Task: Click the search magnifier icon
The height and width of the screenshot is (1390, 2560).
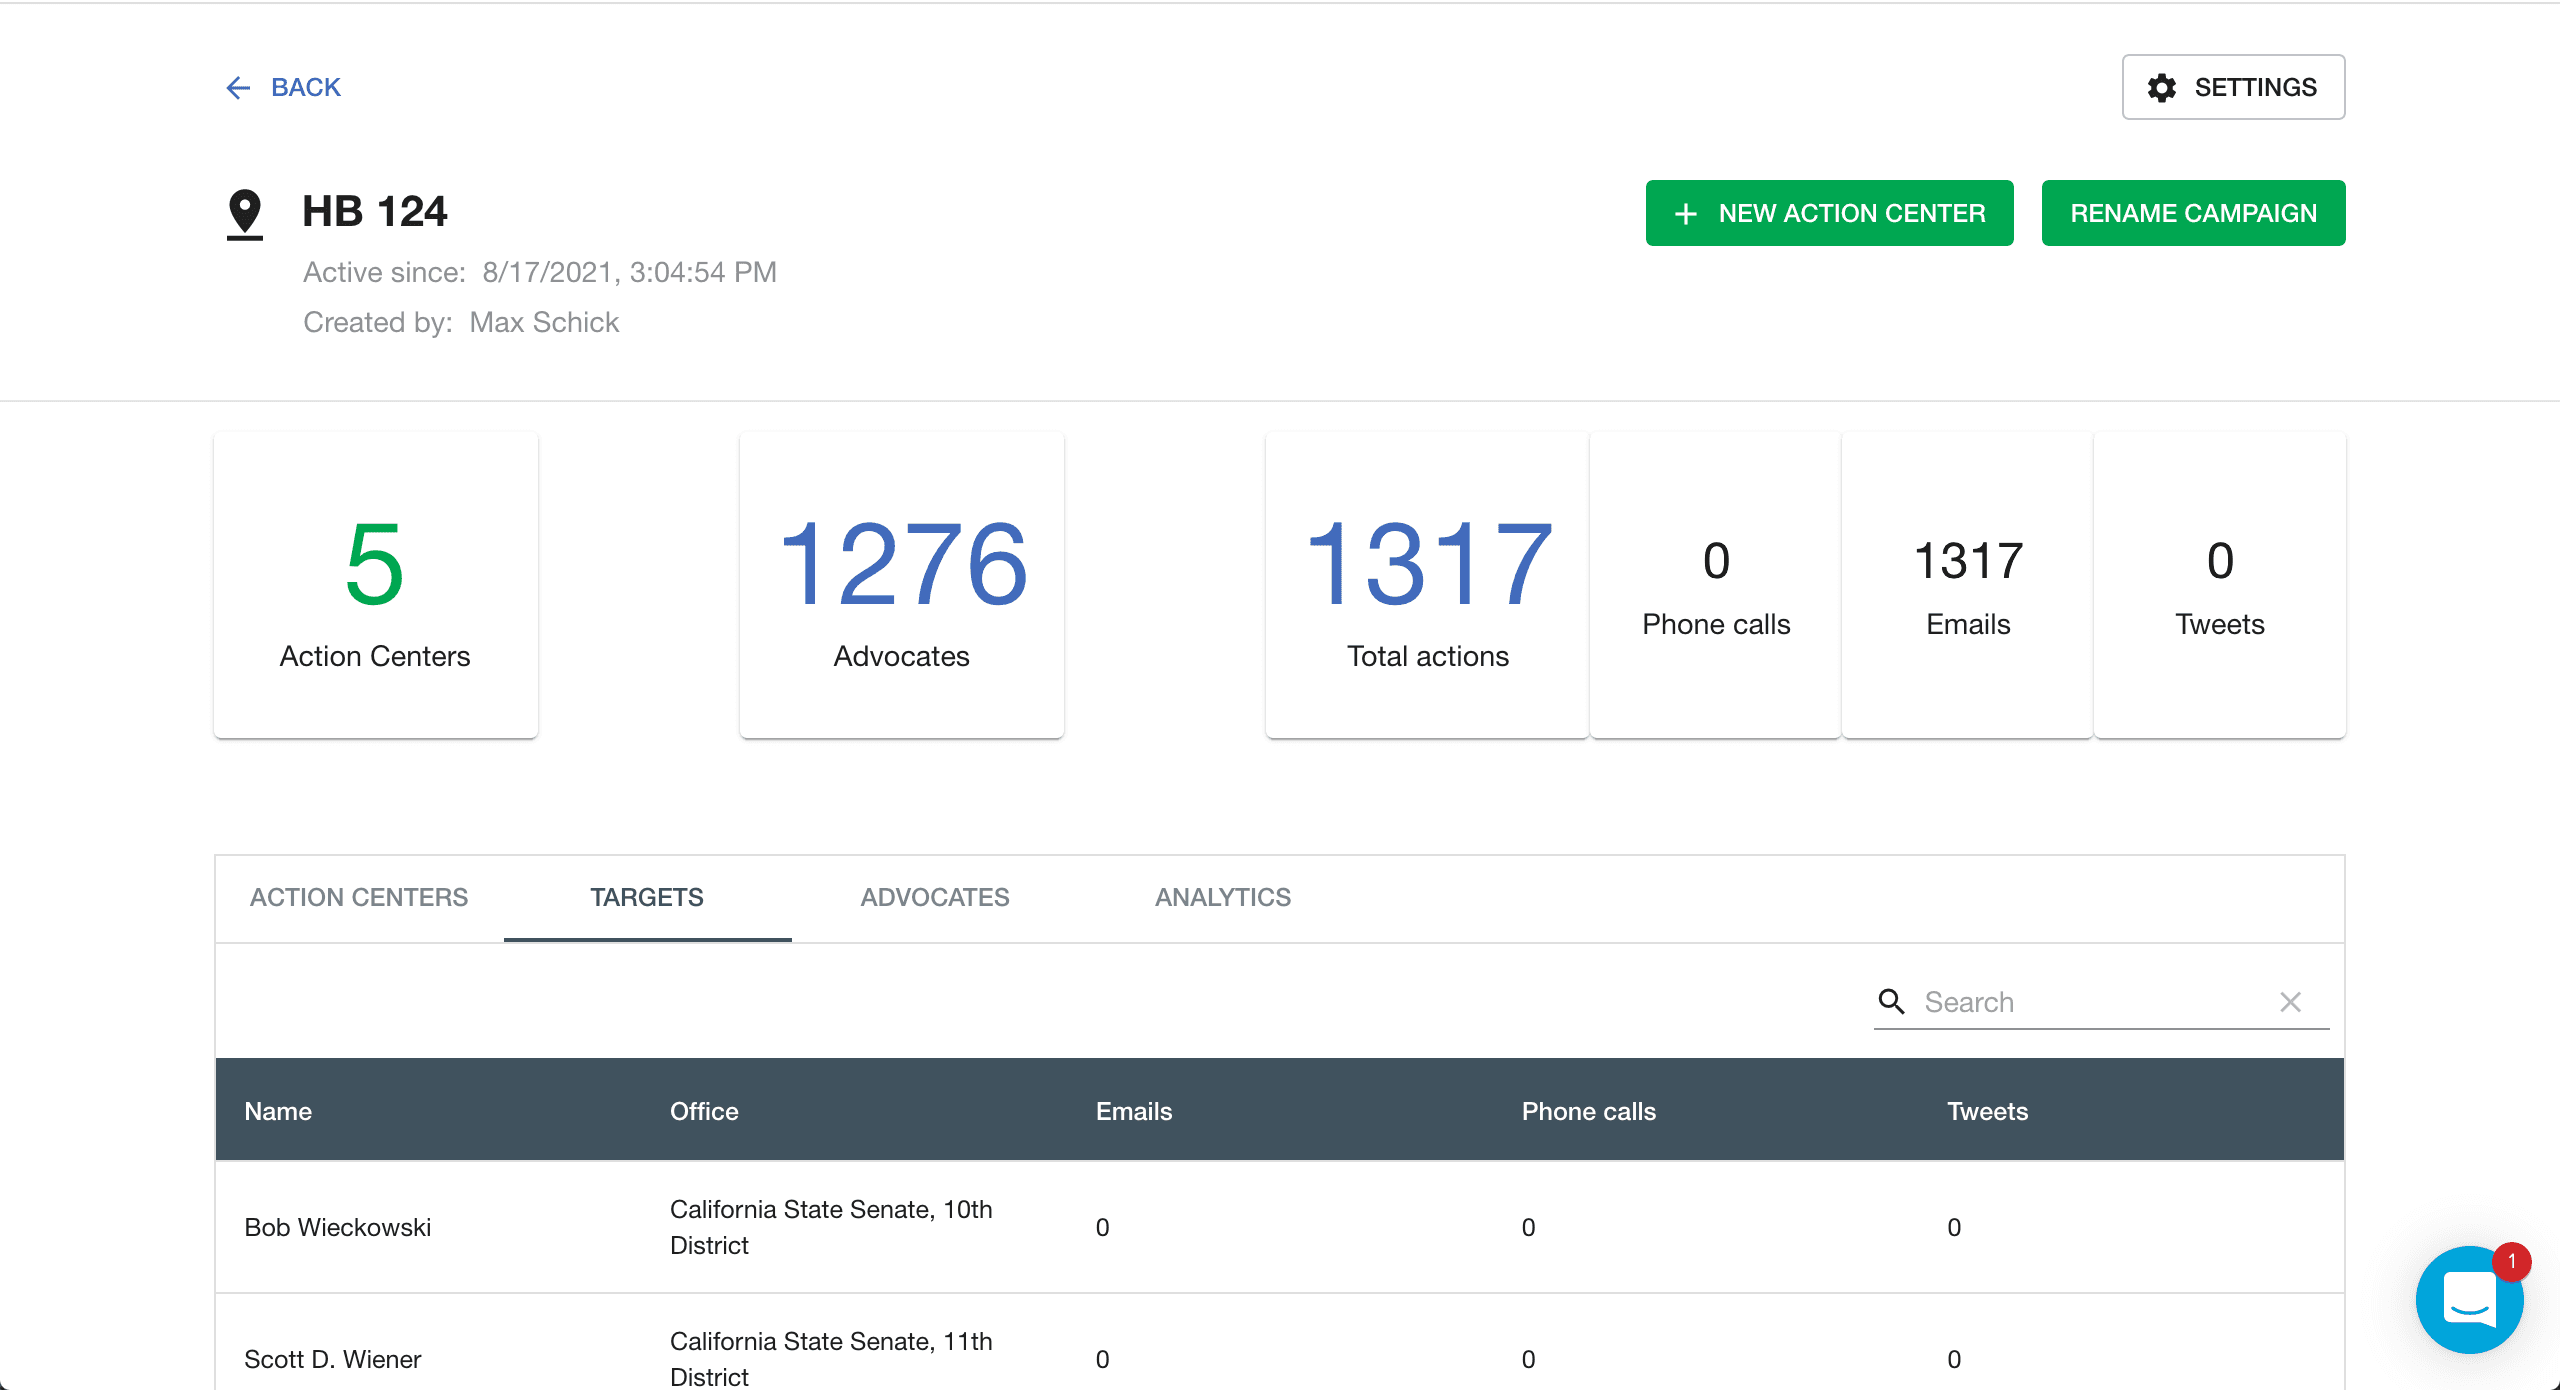Action: (x=1891, y=1001)
